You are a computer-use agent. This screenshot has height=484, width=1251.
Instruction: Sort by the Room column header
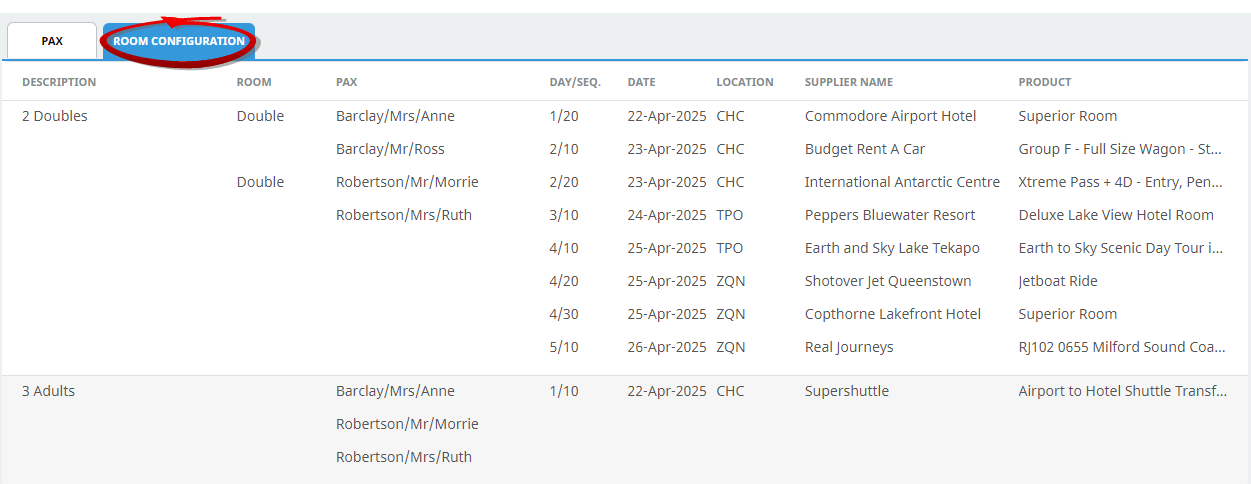[x=254, y=82]
